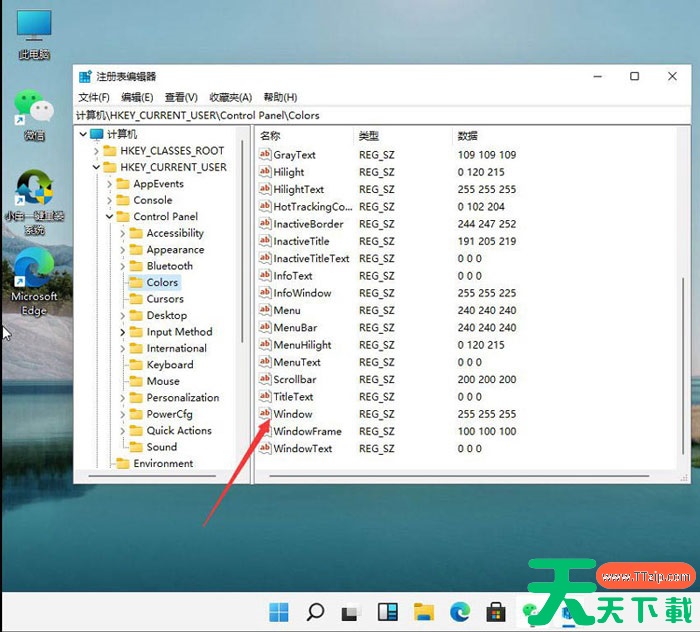
Task: Open the 帮助(H) menu
Action: click(280, 97)
